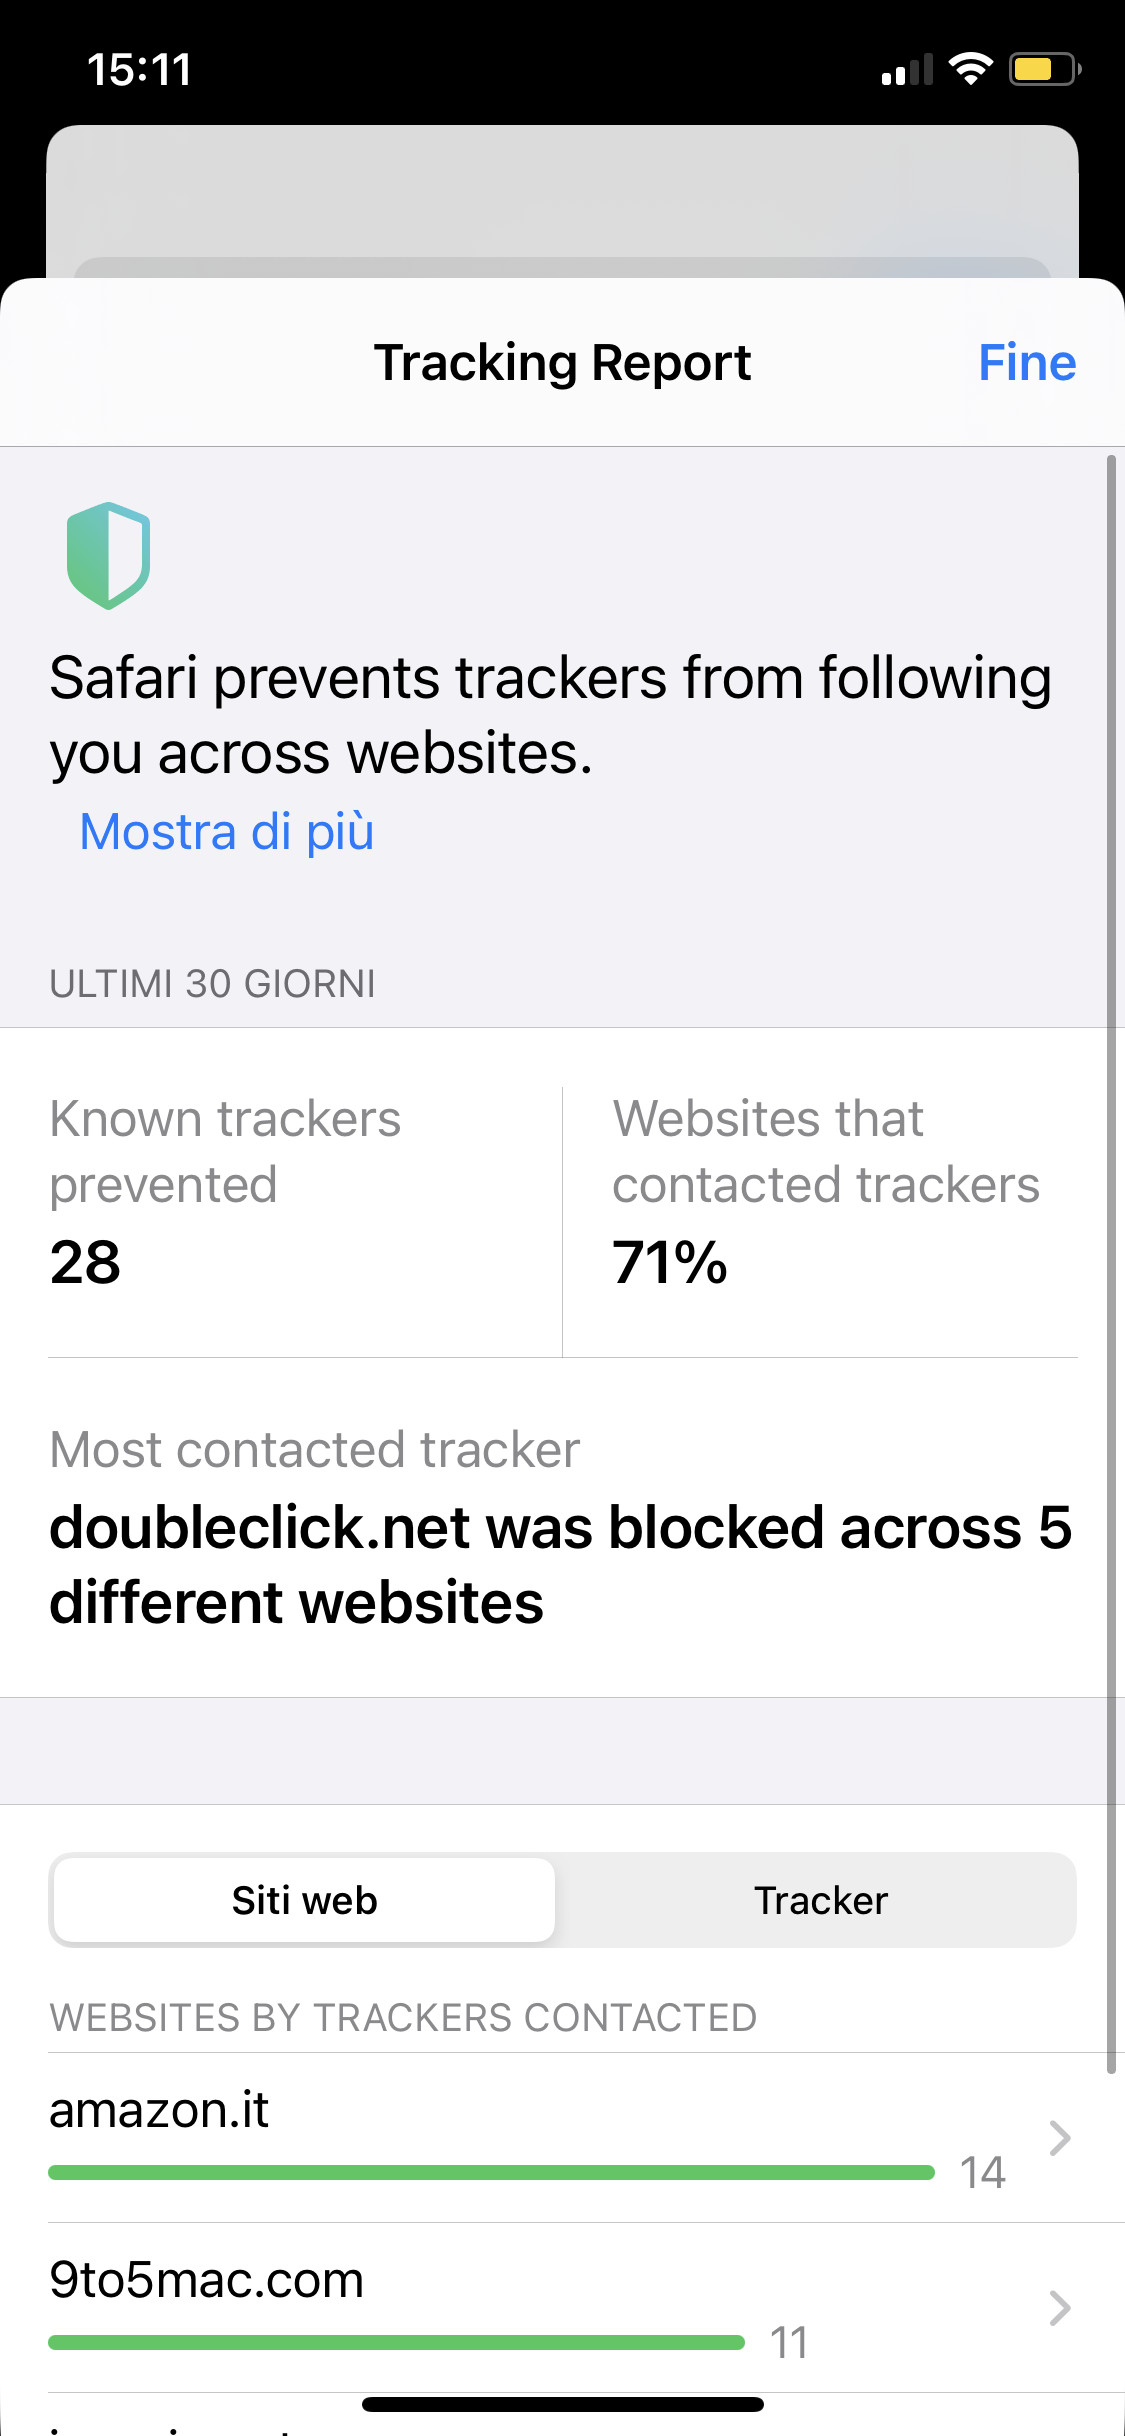This screenshot has height=2436, width=1125.
Task: Select the 9to5mac.com website row
Action: (562, 2308)
